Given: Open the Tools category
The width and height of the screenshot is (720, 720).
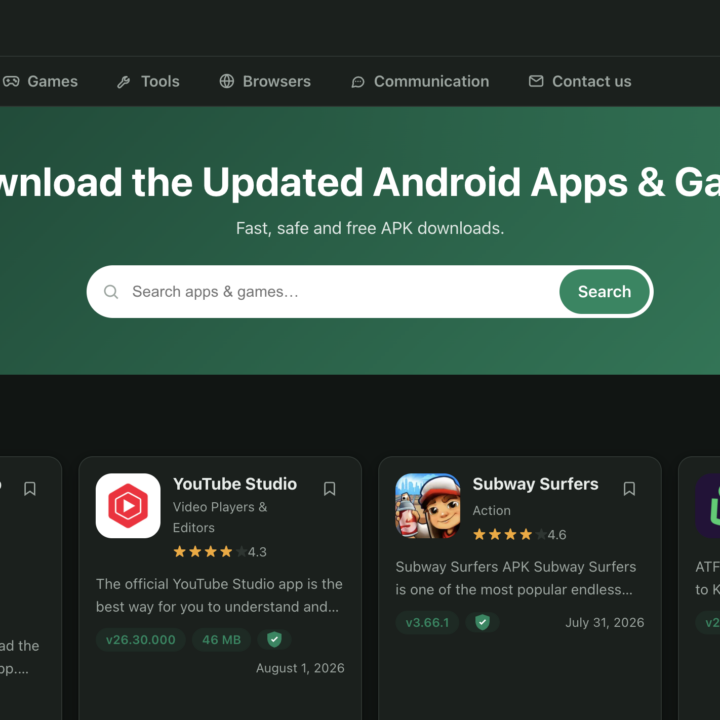Looking at the screenshot, I should 148,81.
